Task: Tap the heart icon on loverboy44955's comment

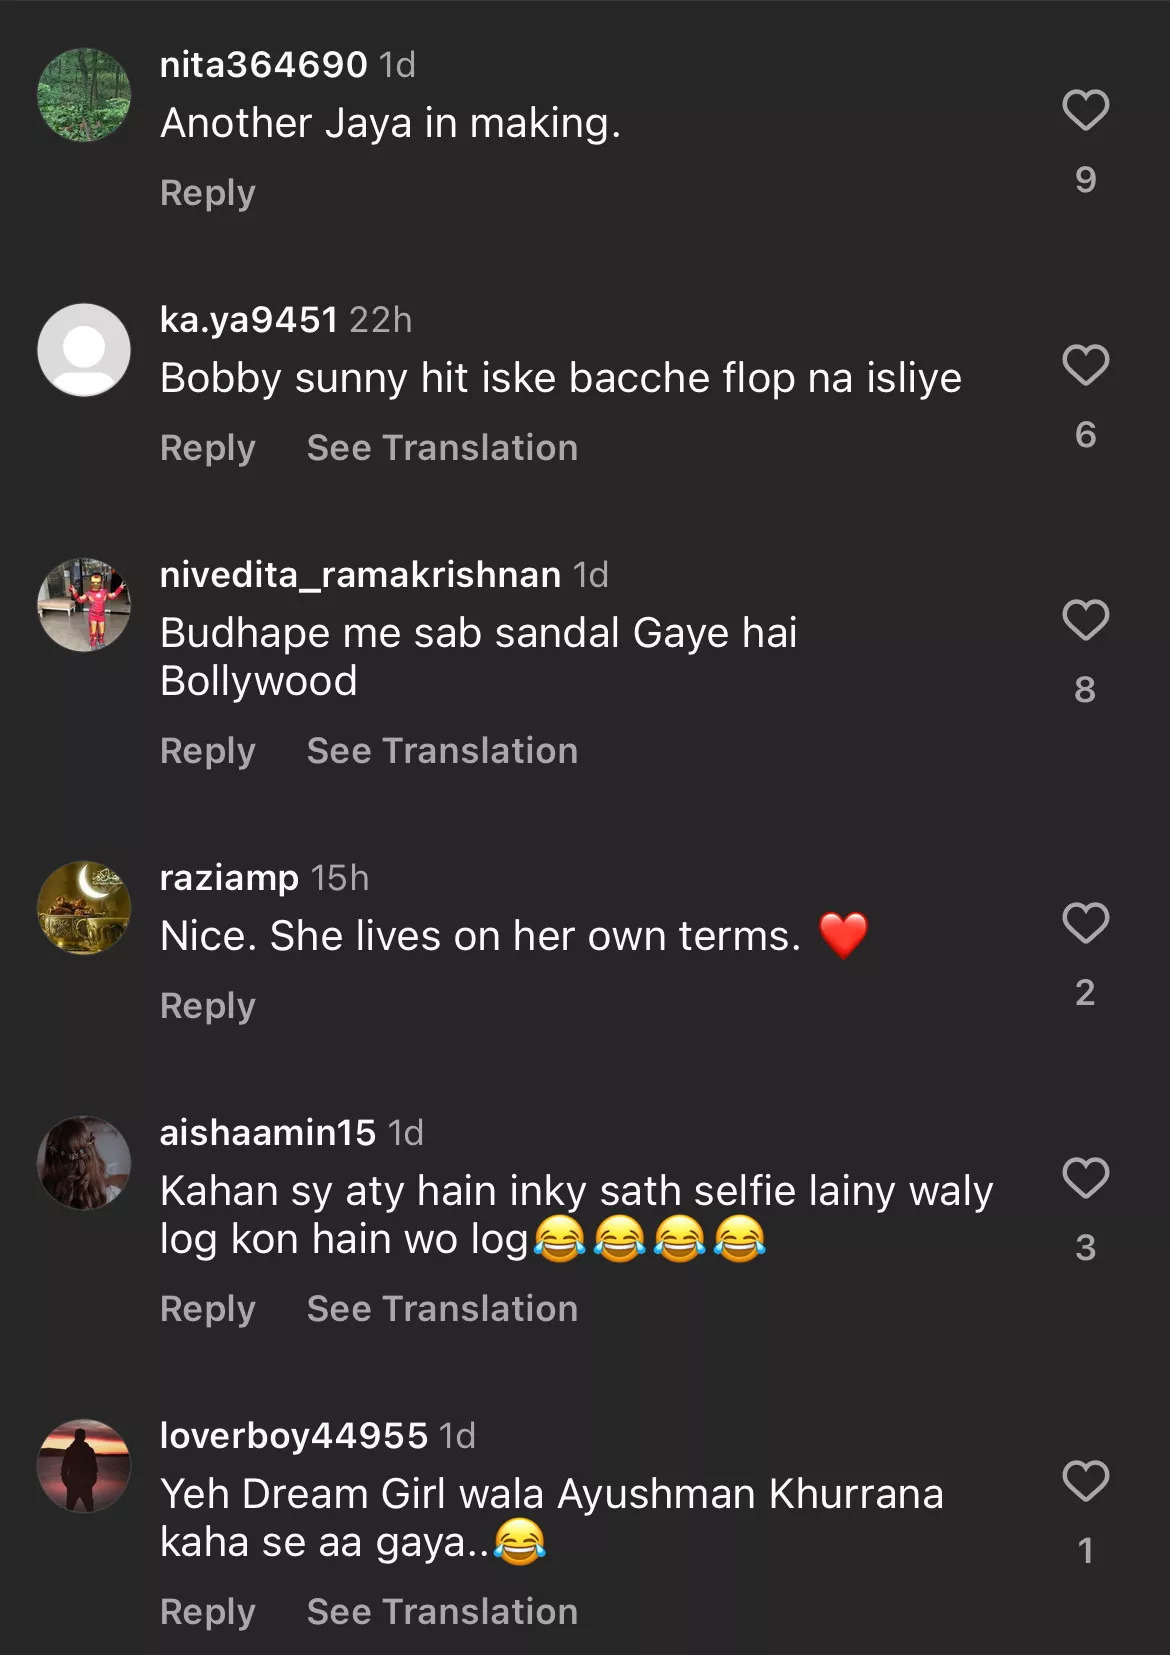Action: pyautogui.click(x=1085, y=1481)
